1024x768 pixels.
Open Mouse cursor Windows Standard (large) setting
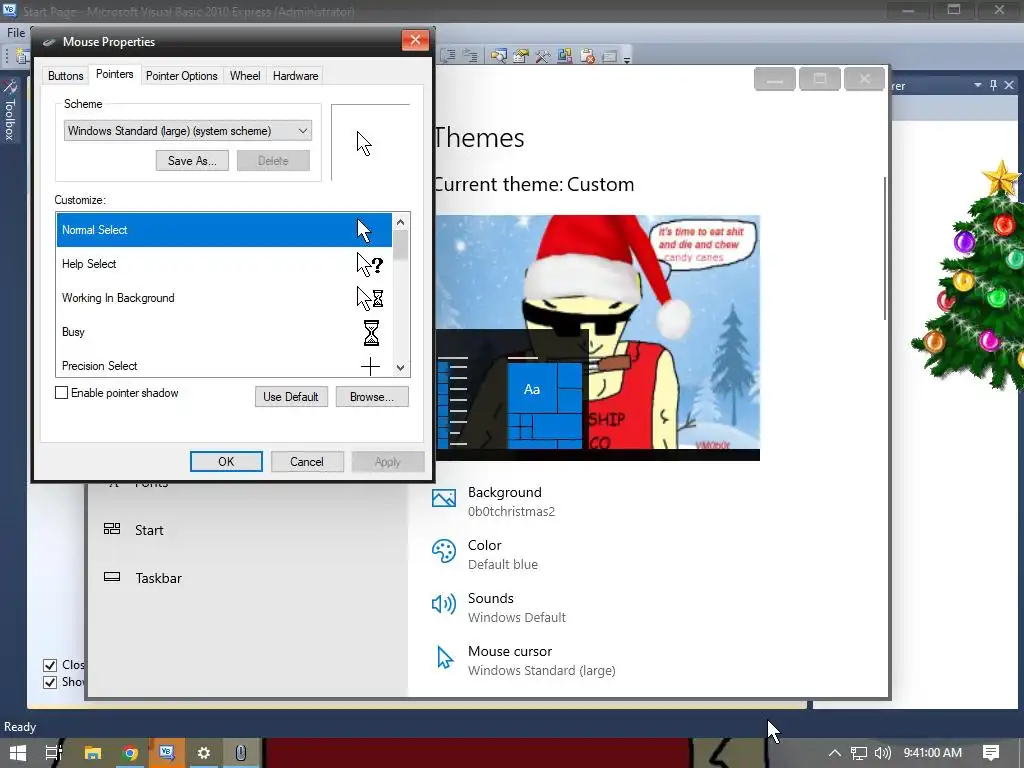click(x=526, y=660)
